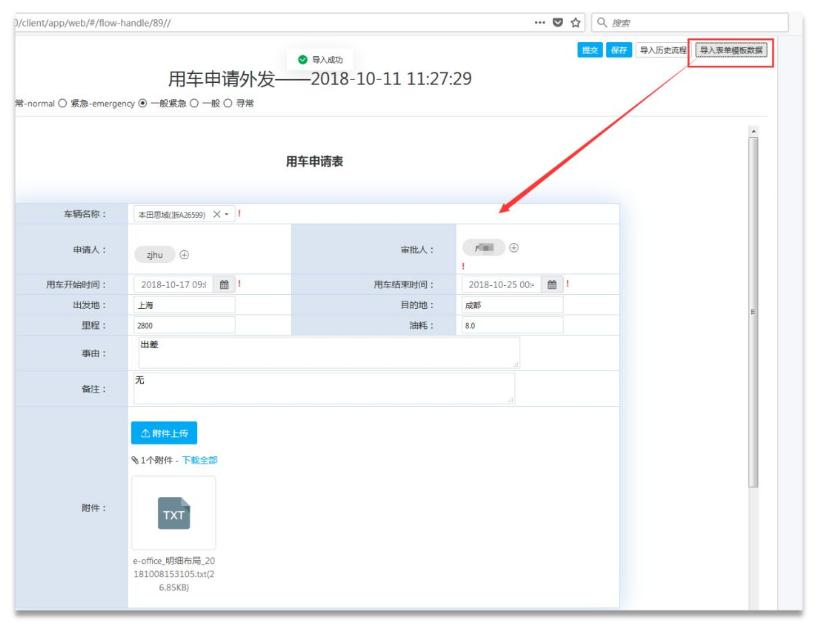Open the vehicle name dropdown arrow

tap(225, 213)
